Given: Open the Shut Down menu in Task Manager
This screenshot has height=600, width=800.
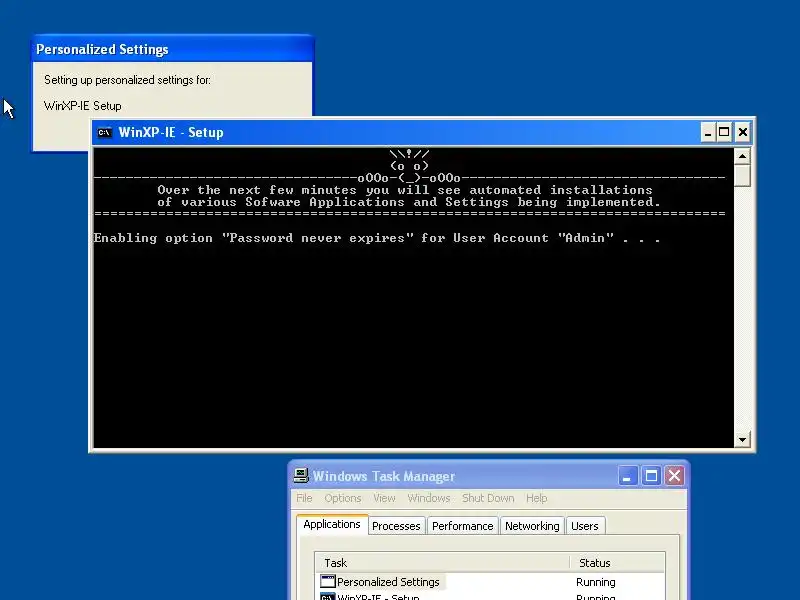Looking at the screenshot, I should 488,498.
